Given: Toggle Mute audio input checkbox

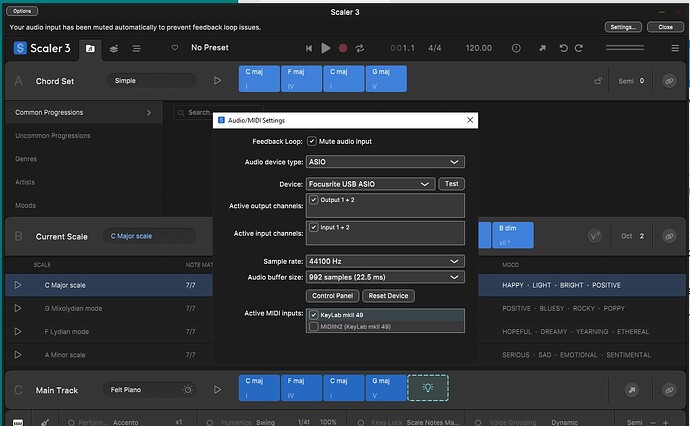Looking at the screenshot, I should pos(312,141).
